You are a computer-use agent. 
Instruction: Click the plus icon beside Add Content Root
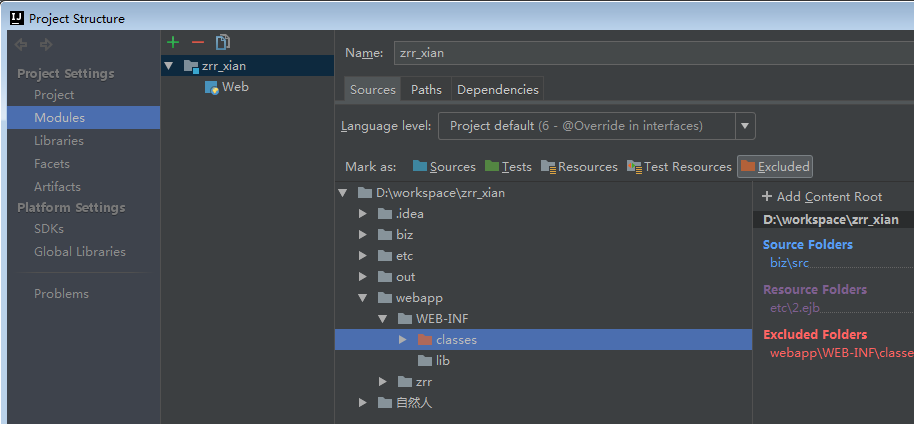point(767,197)
